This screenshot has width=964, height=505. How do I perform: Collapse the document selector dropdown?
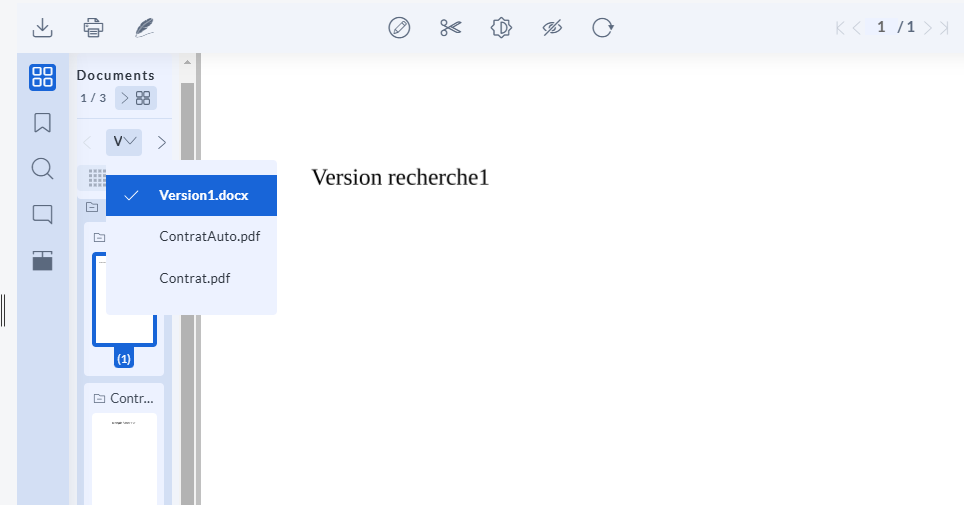(x=124, y=142)
